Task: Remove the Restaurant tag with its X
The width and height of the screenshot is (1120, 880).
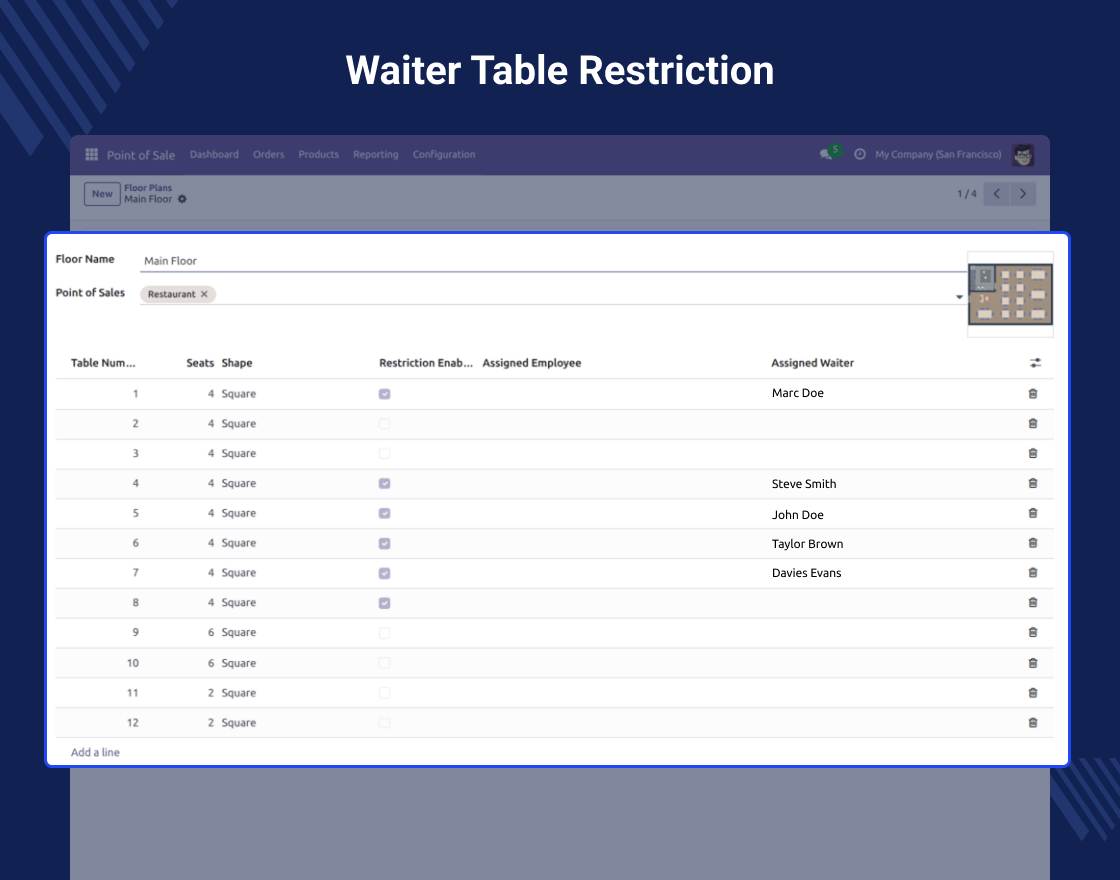Action: 204,294
